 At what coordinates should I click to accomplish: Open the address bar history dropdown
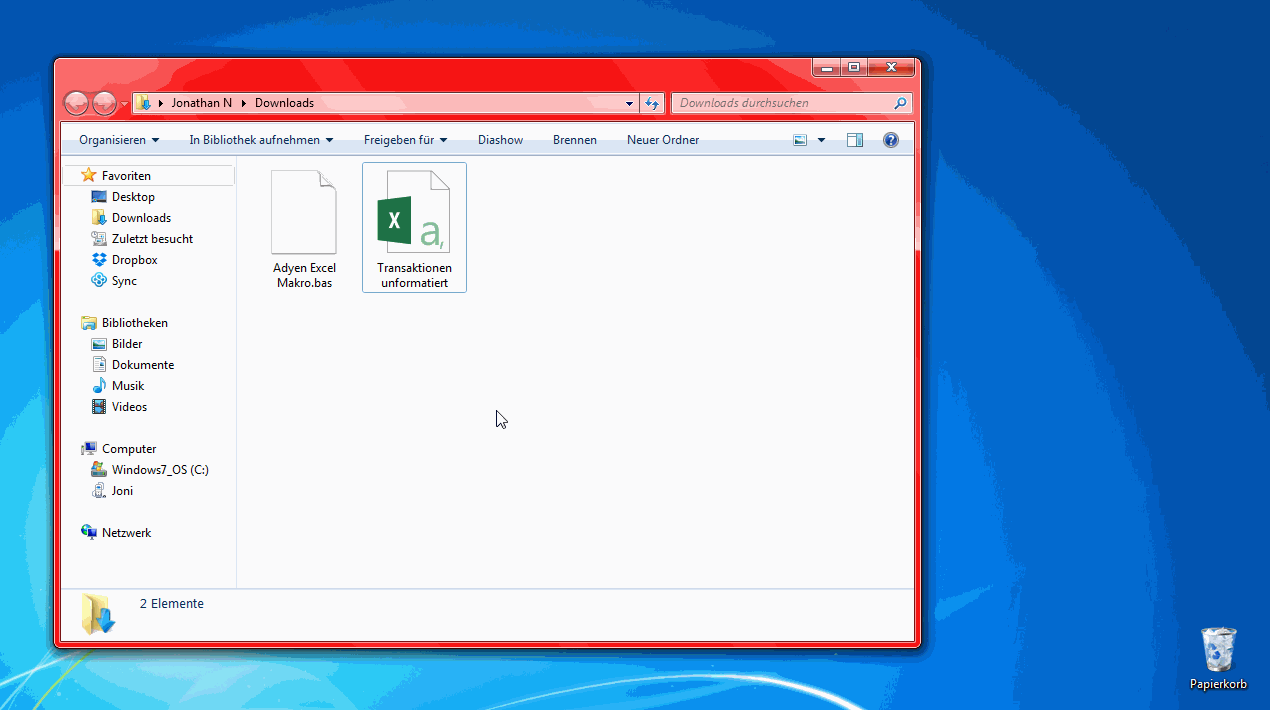click(630, 103)
